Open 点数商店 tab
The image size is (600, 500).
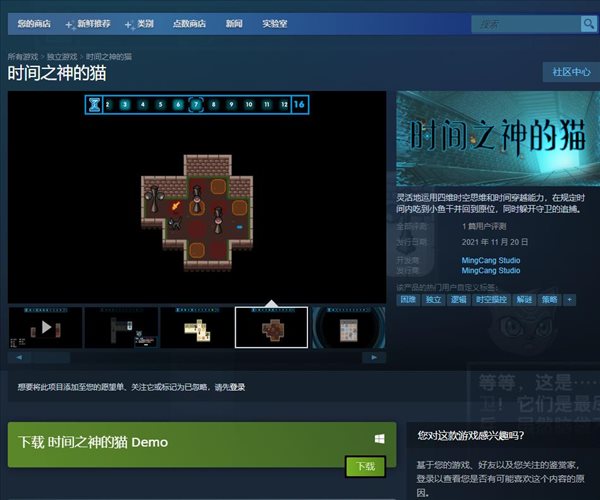coord(189,24)
